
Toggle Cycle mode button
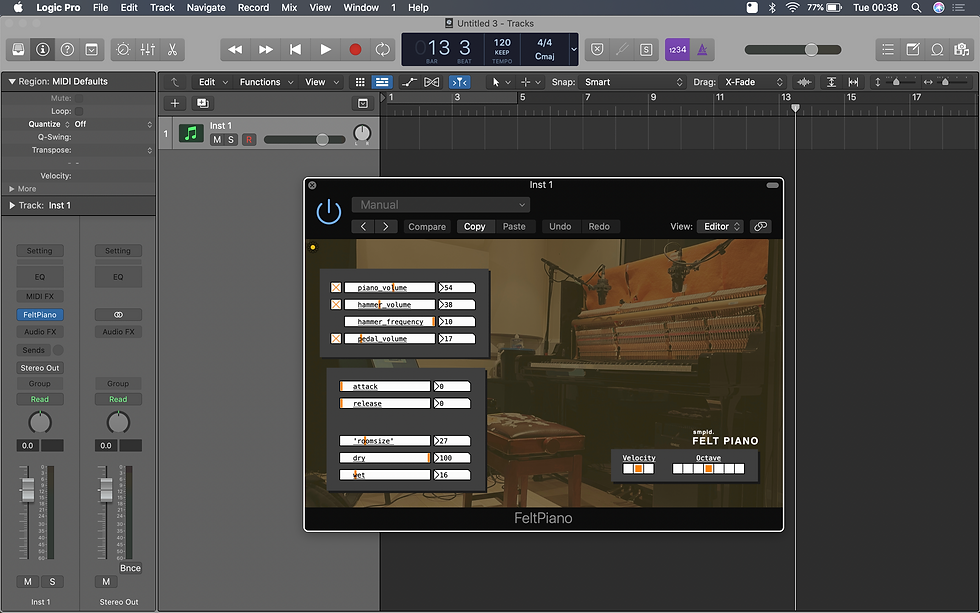382,49
